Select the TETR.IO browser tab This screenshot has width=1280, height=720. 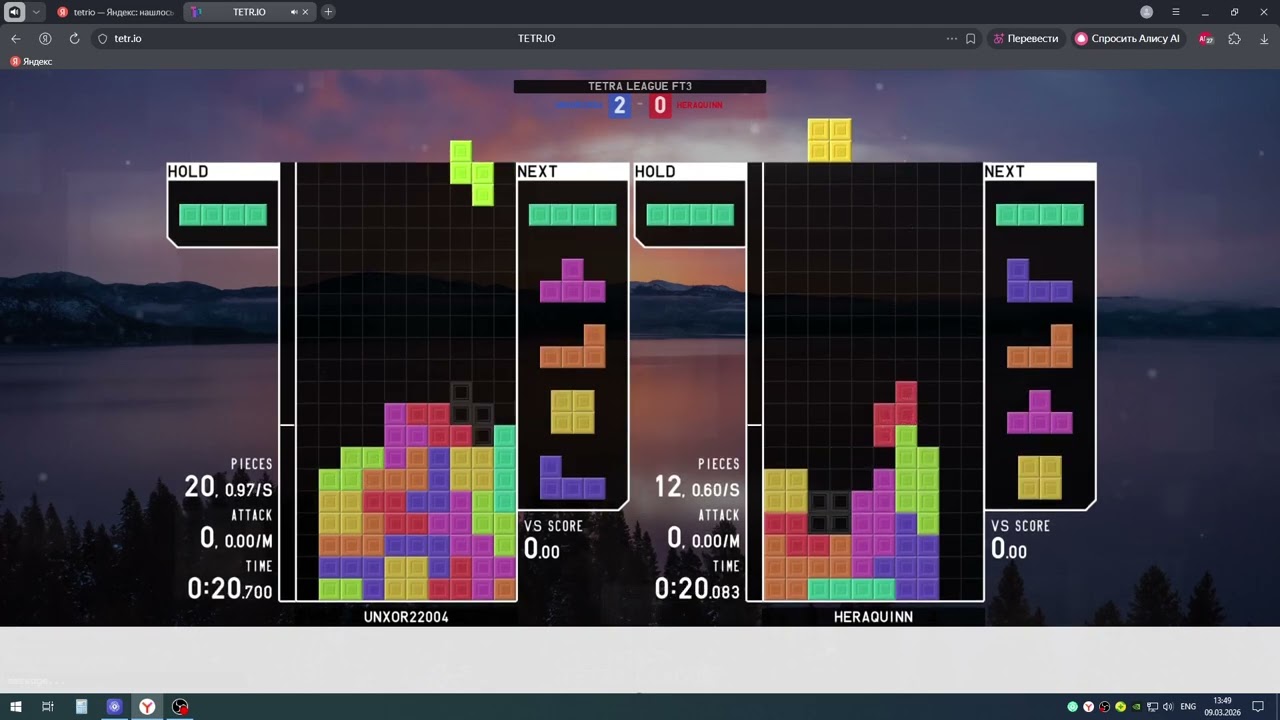click(x=248, y=12)
